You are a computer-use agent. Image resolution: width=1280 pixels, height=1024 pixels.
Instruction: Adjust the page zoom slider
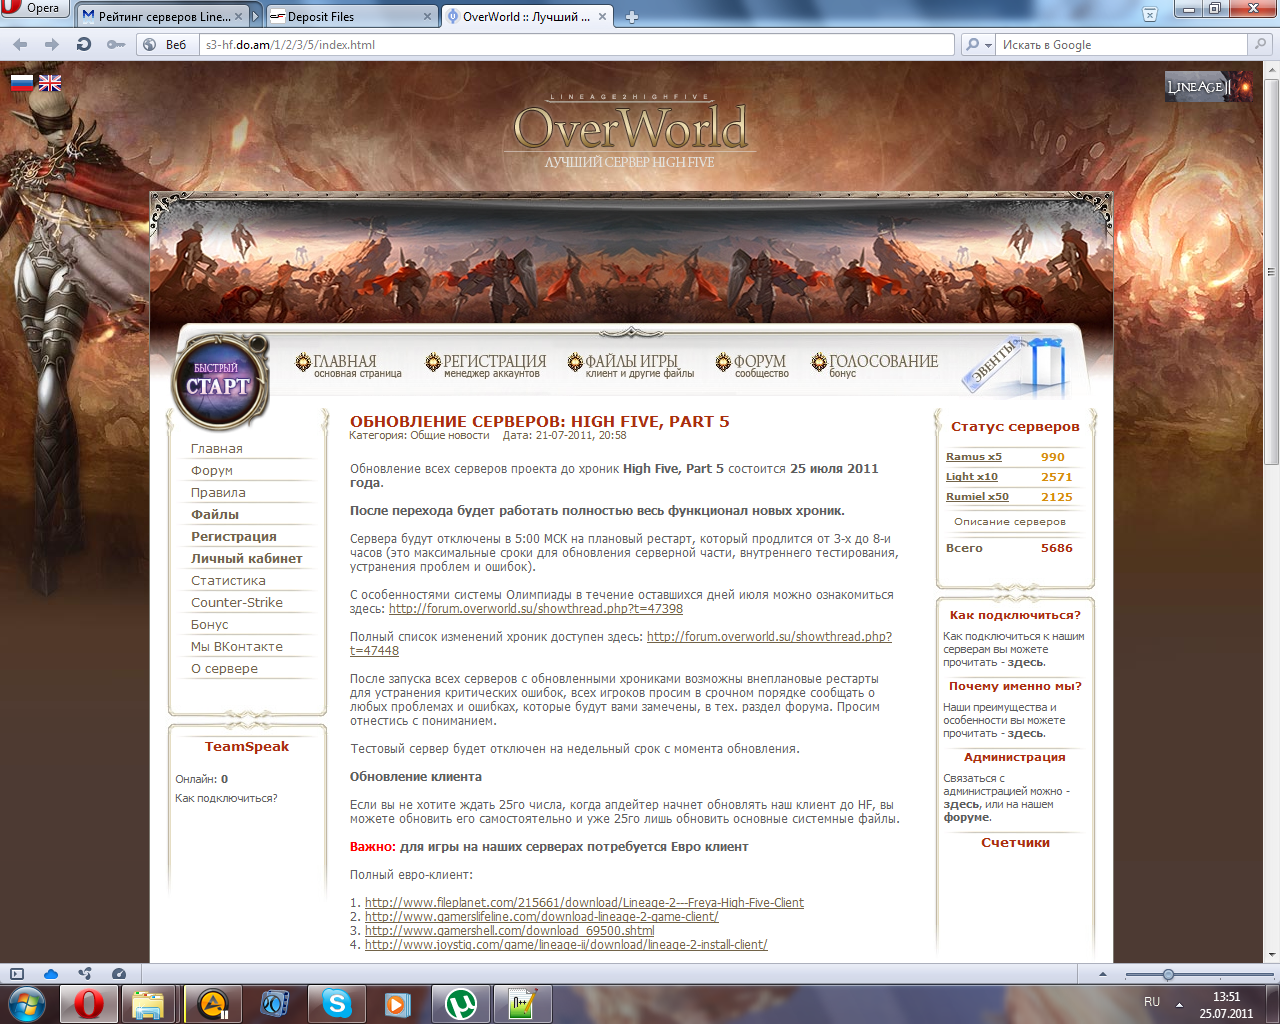click(1168, 975)
